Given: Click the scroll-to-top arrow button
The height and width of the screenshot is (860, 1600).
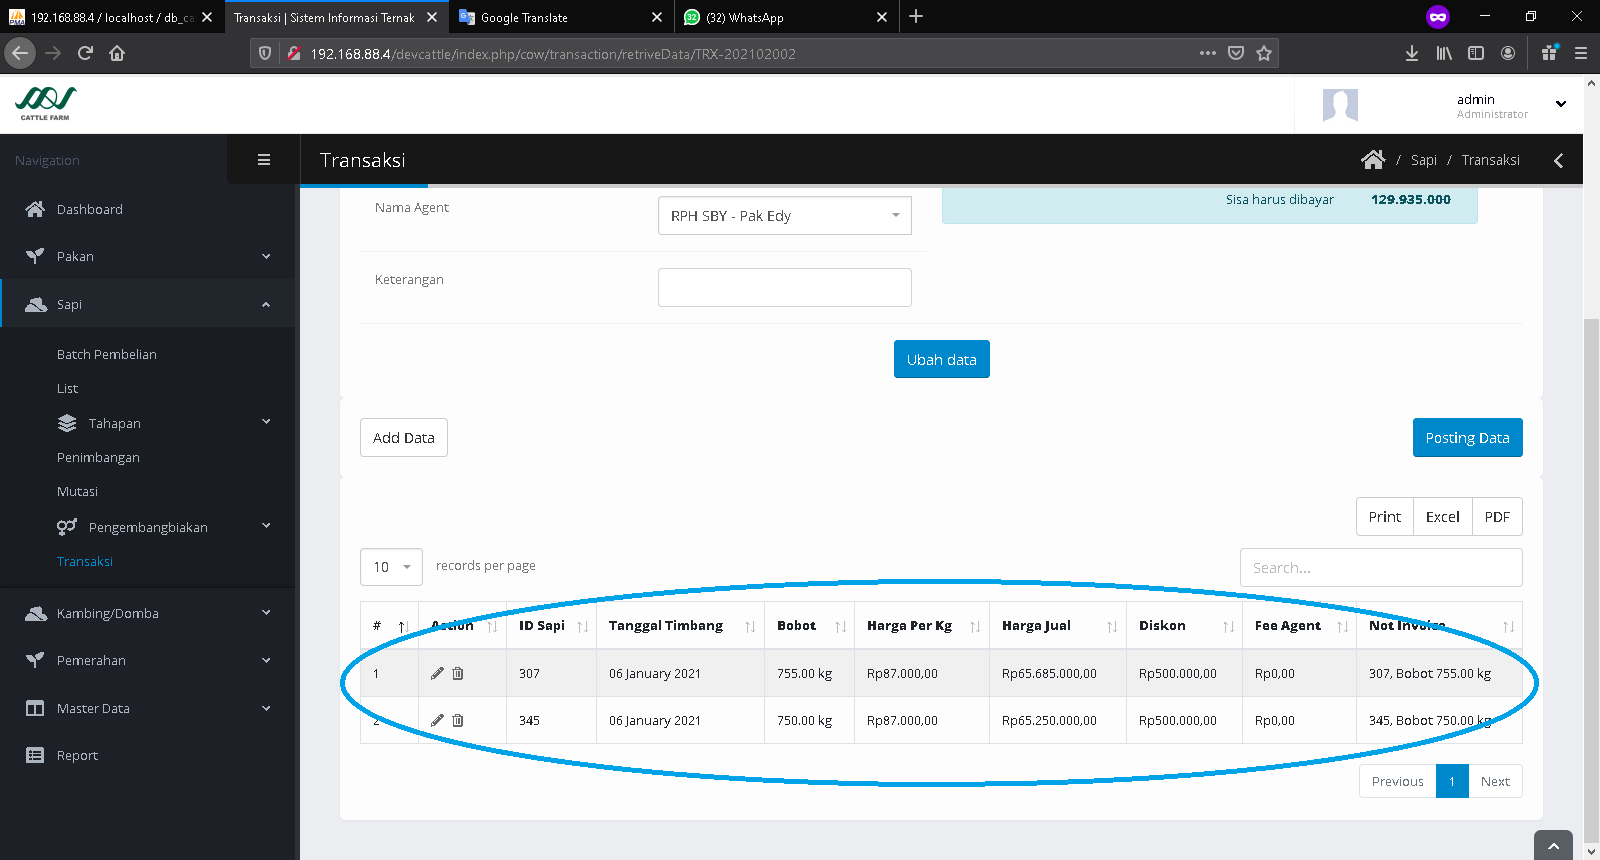Looking at the screenshot, I should 1553,846.
